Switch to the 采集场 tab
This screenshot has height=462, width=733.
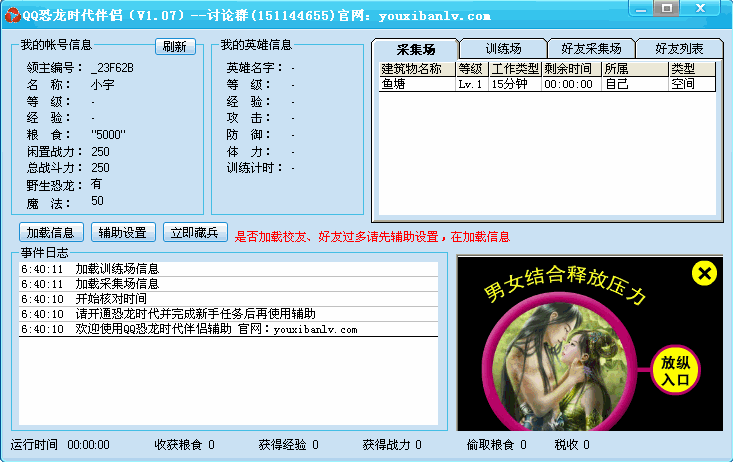(416, 49)
